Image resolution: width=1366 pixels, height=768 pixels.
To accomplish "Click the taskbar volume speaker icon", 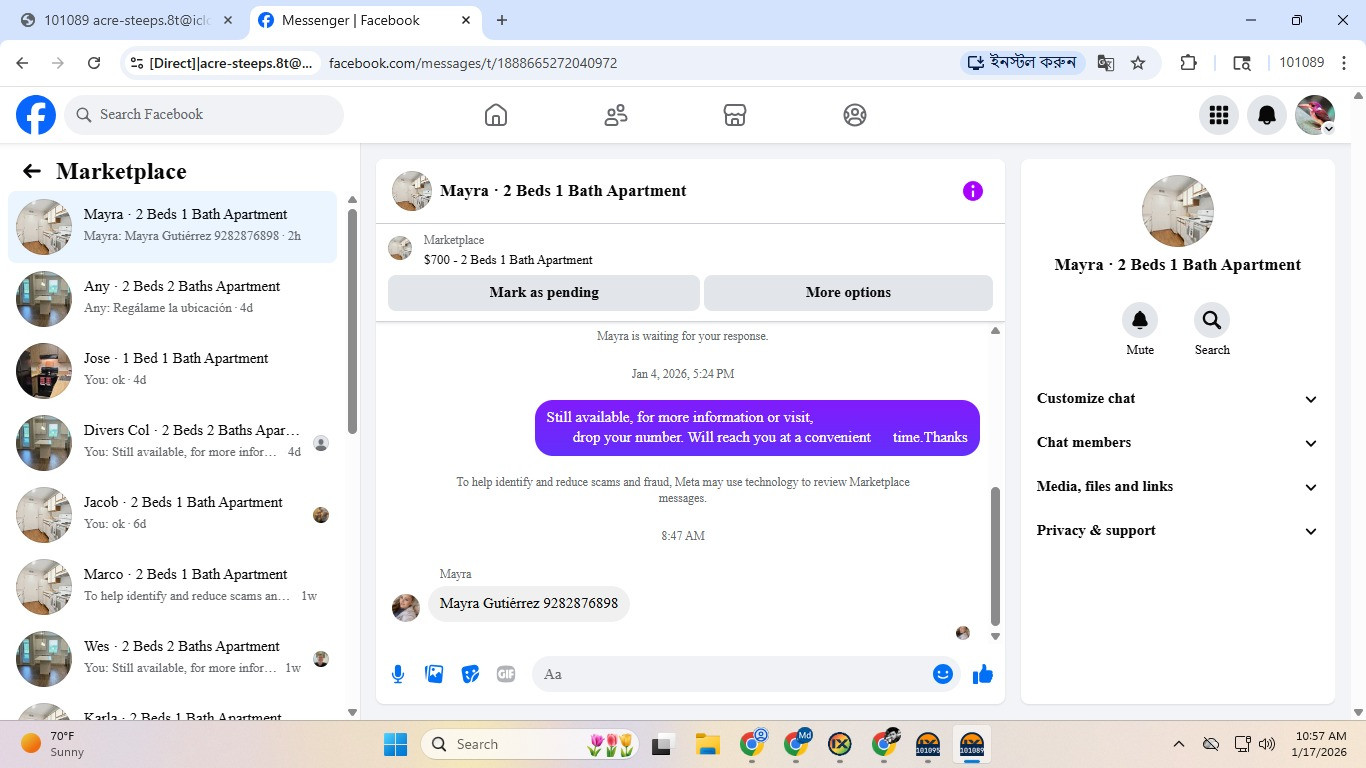I will tap(1267, 744).
